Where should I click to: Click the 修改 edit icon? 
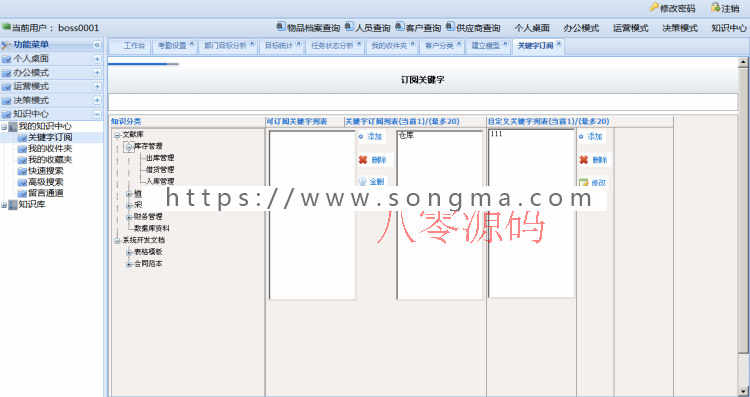pos(583,182)
